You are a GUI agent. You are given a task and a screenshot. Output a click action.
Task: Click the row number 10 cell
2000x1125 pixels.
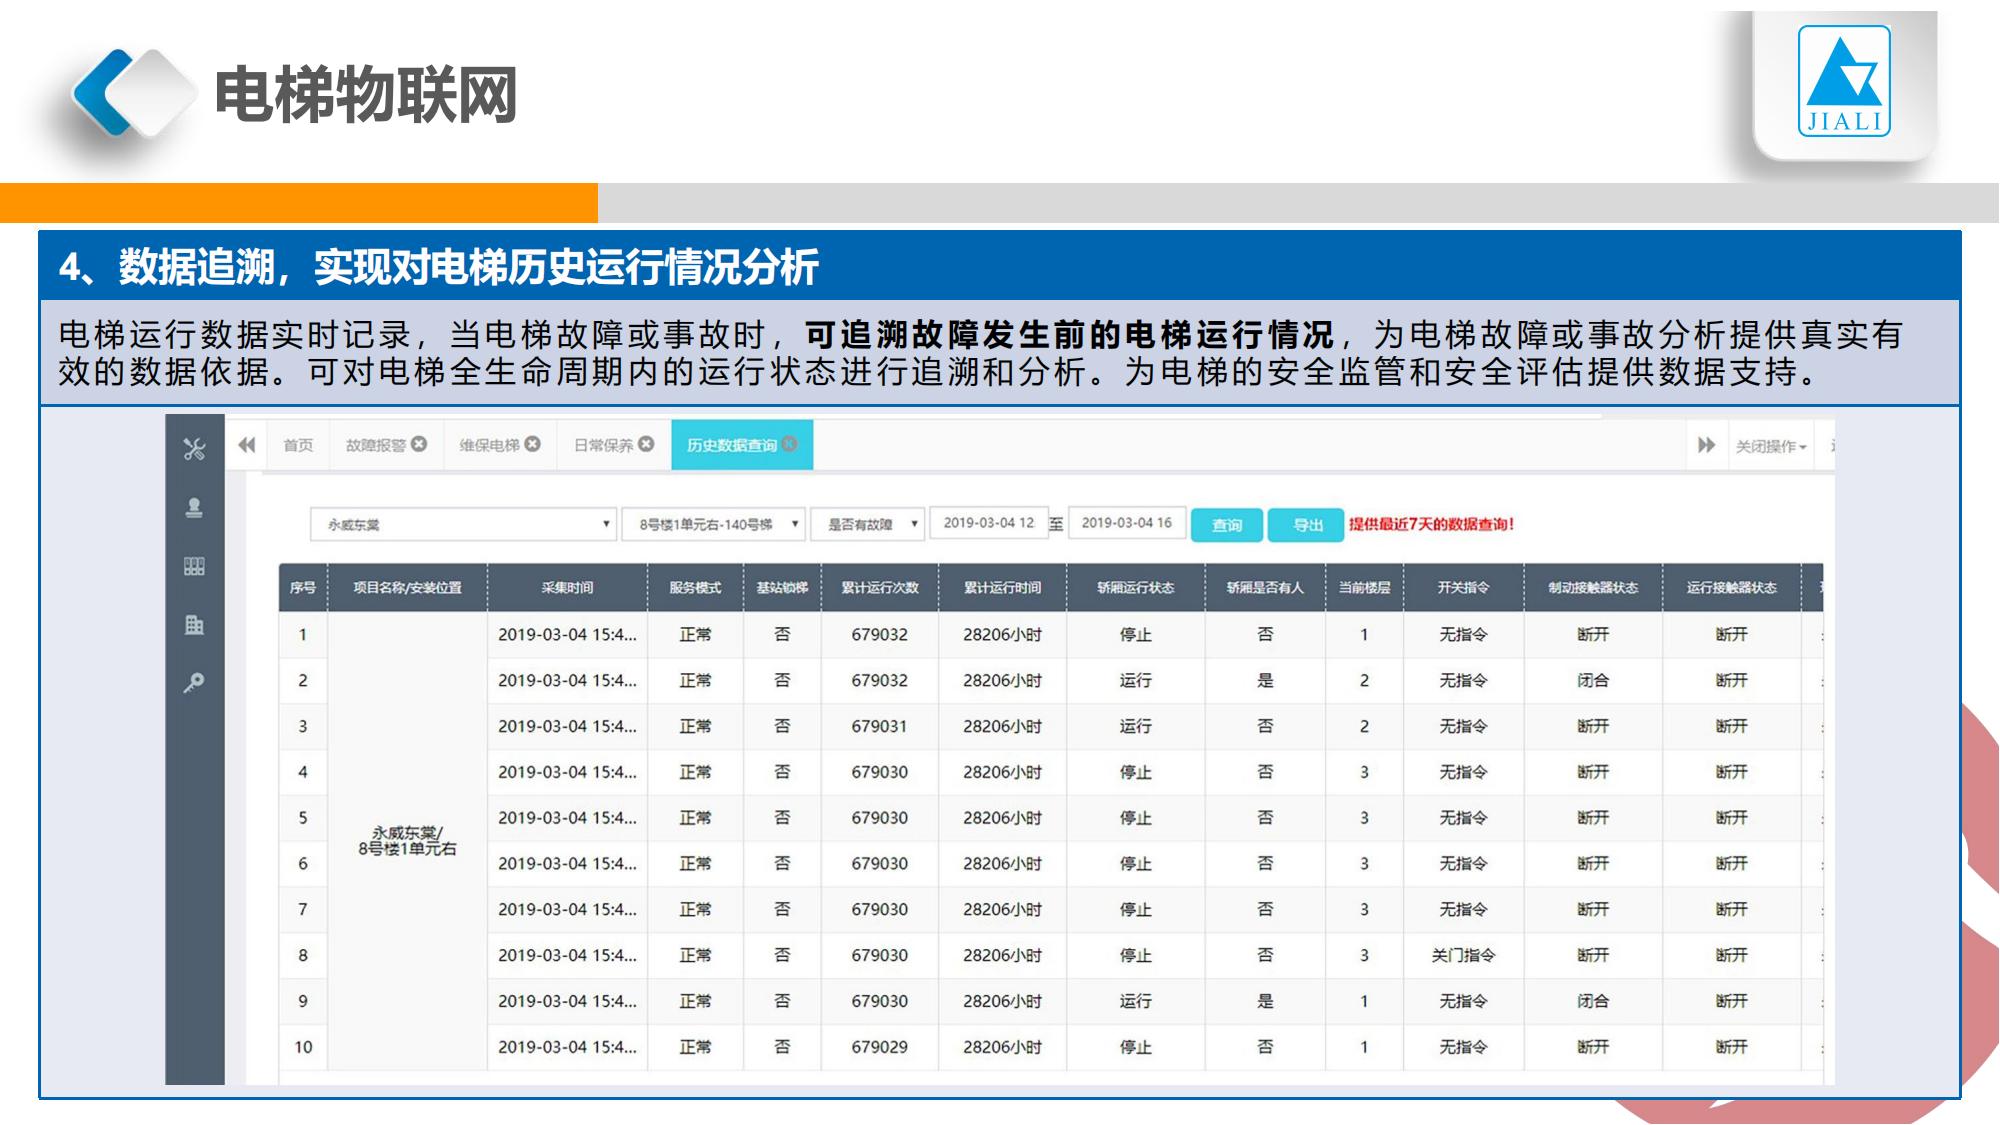tap(303, 1047)
